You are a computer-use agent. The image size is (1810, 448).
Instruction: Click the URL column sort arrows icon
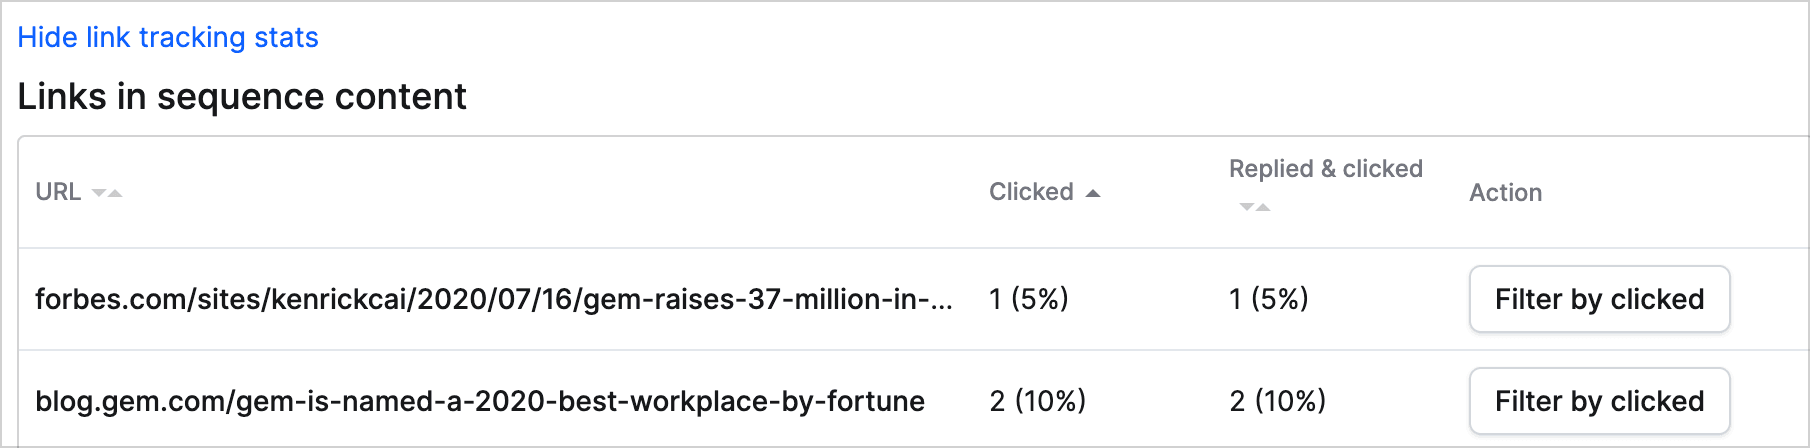coord(107,193)
